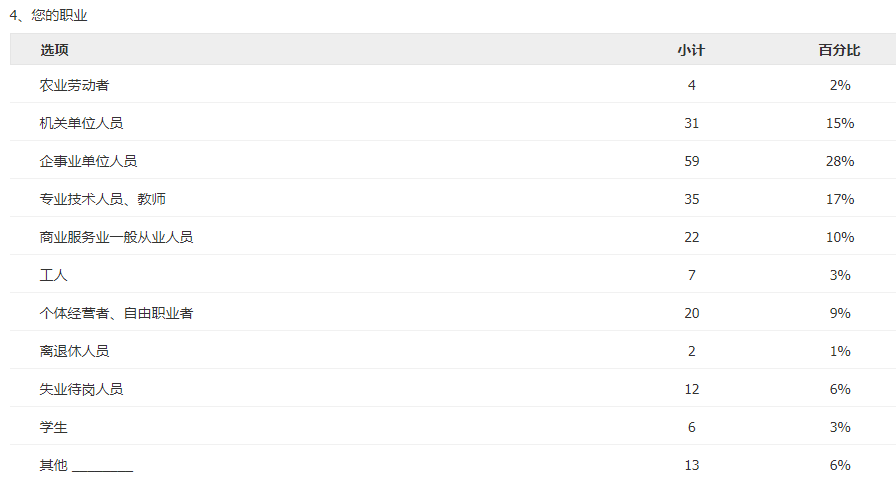This screenshot has height=480, width=896.
Task: Click the 小计 column header
Action: point(691,50)
